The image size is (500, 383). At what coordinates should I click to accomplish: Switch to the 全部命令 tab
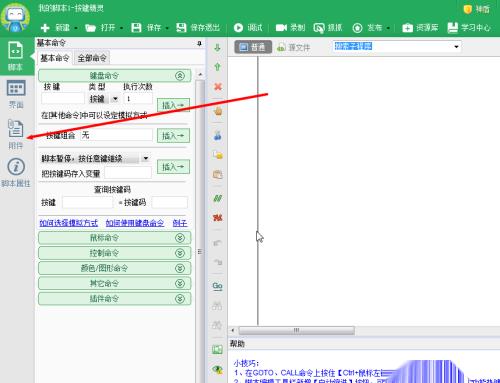pyautogui.click(x=92, y=58)
